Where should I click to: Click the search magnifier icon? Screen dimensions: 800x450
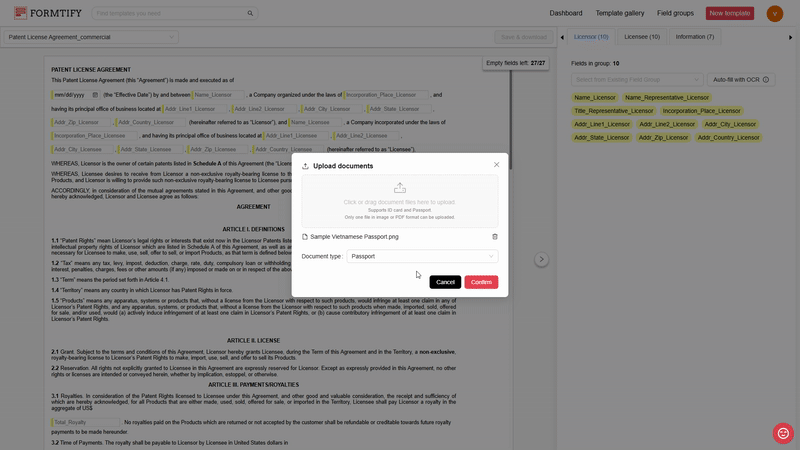click(x=250, y=14)
